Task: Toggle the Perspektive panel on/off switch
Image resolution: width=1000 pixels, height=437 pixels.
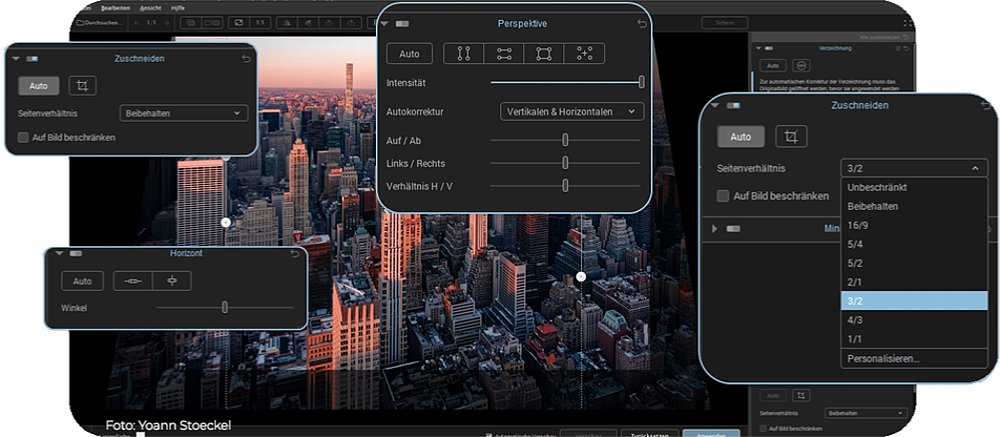Action: pyautogui.click(x=402, y=24)
